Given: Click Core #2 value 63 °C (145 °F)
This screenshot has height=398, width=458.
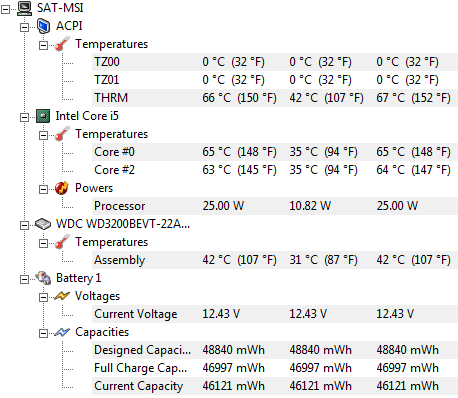Looking at the screenshot, I should tap(239, 170).
